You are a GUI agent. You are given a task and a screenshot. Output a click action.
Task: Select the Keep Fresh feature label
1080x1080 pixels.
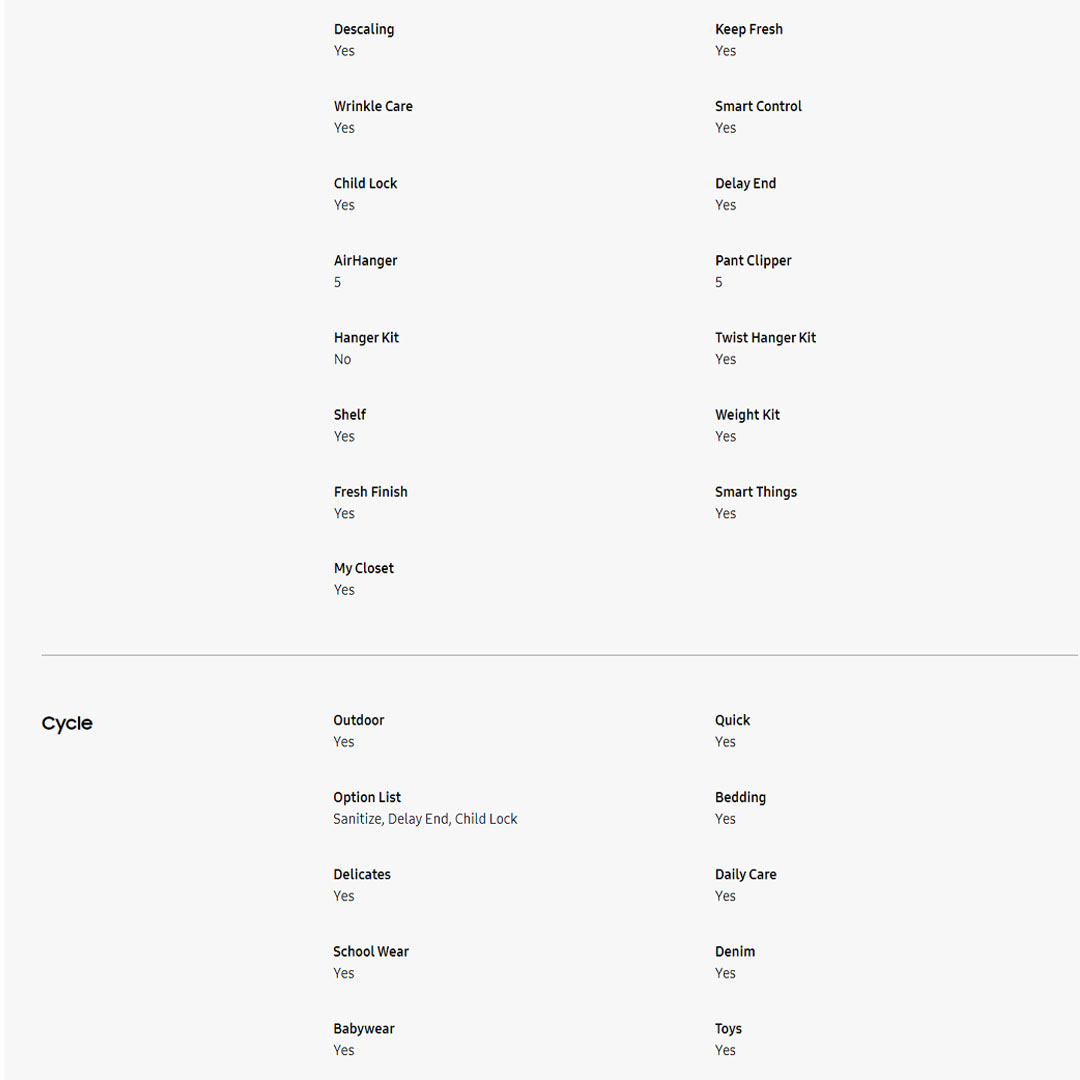749,29
